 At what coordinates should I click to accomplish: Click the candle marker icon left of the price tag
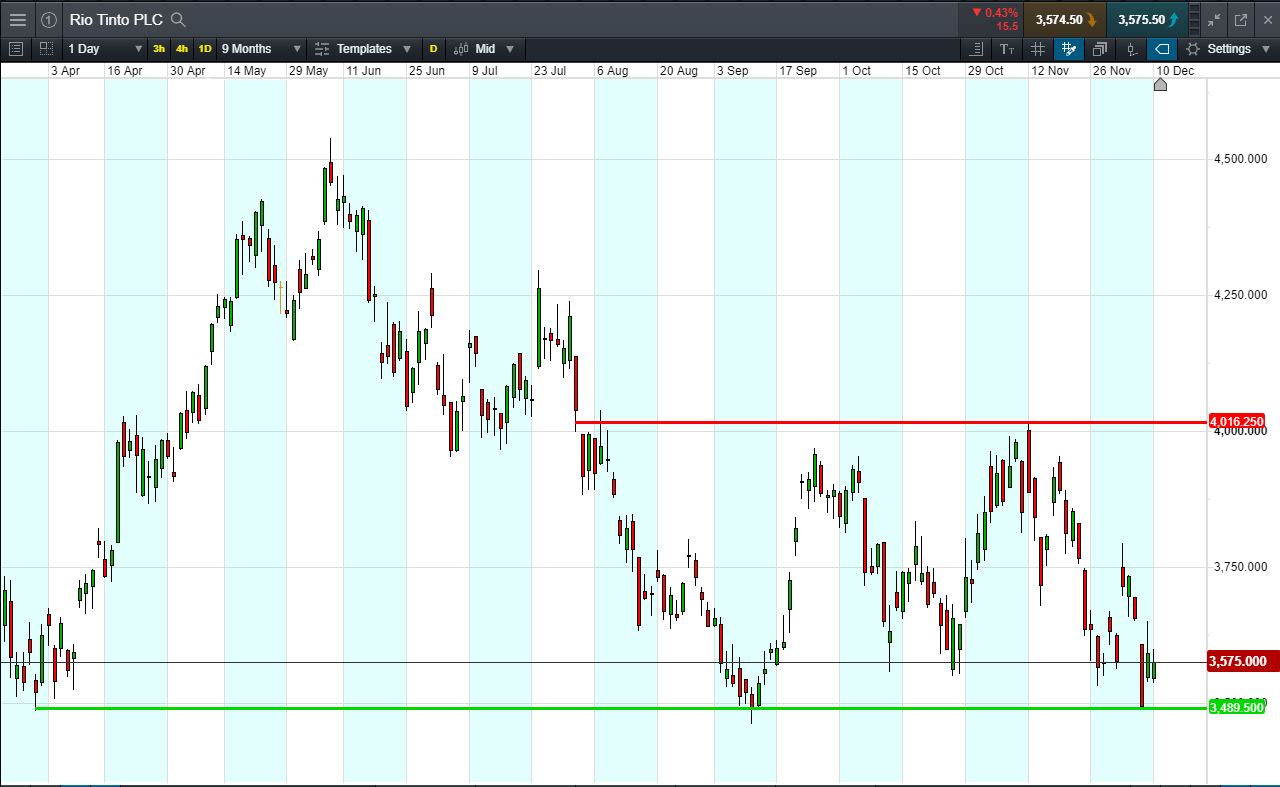click(1131, 49)
